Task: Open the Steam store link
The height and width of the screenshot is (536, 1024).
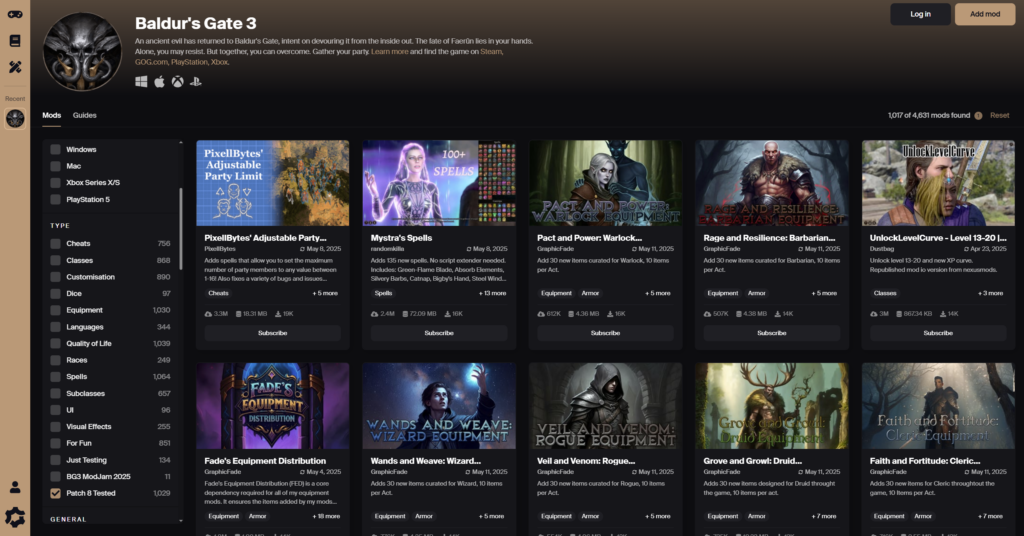Action: pyautogui.click(x=491, y=52)
